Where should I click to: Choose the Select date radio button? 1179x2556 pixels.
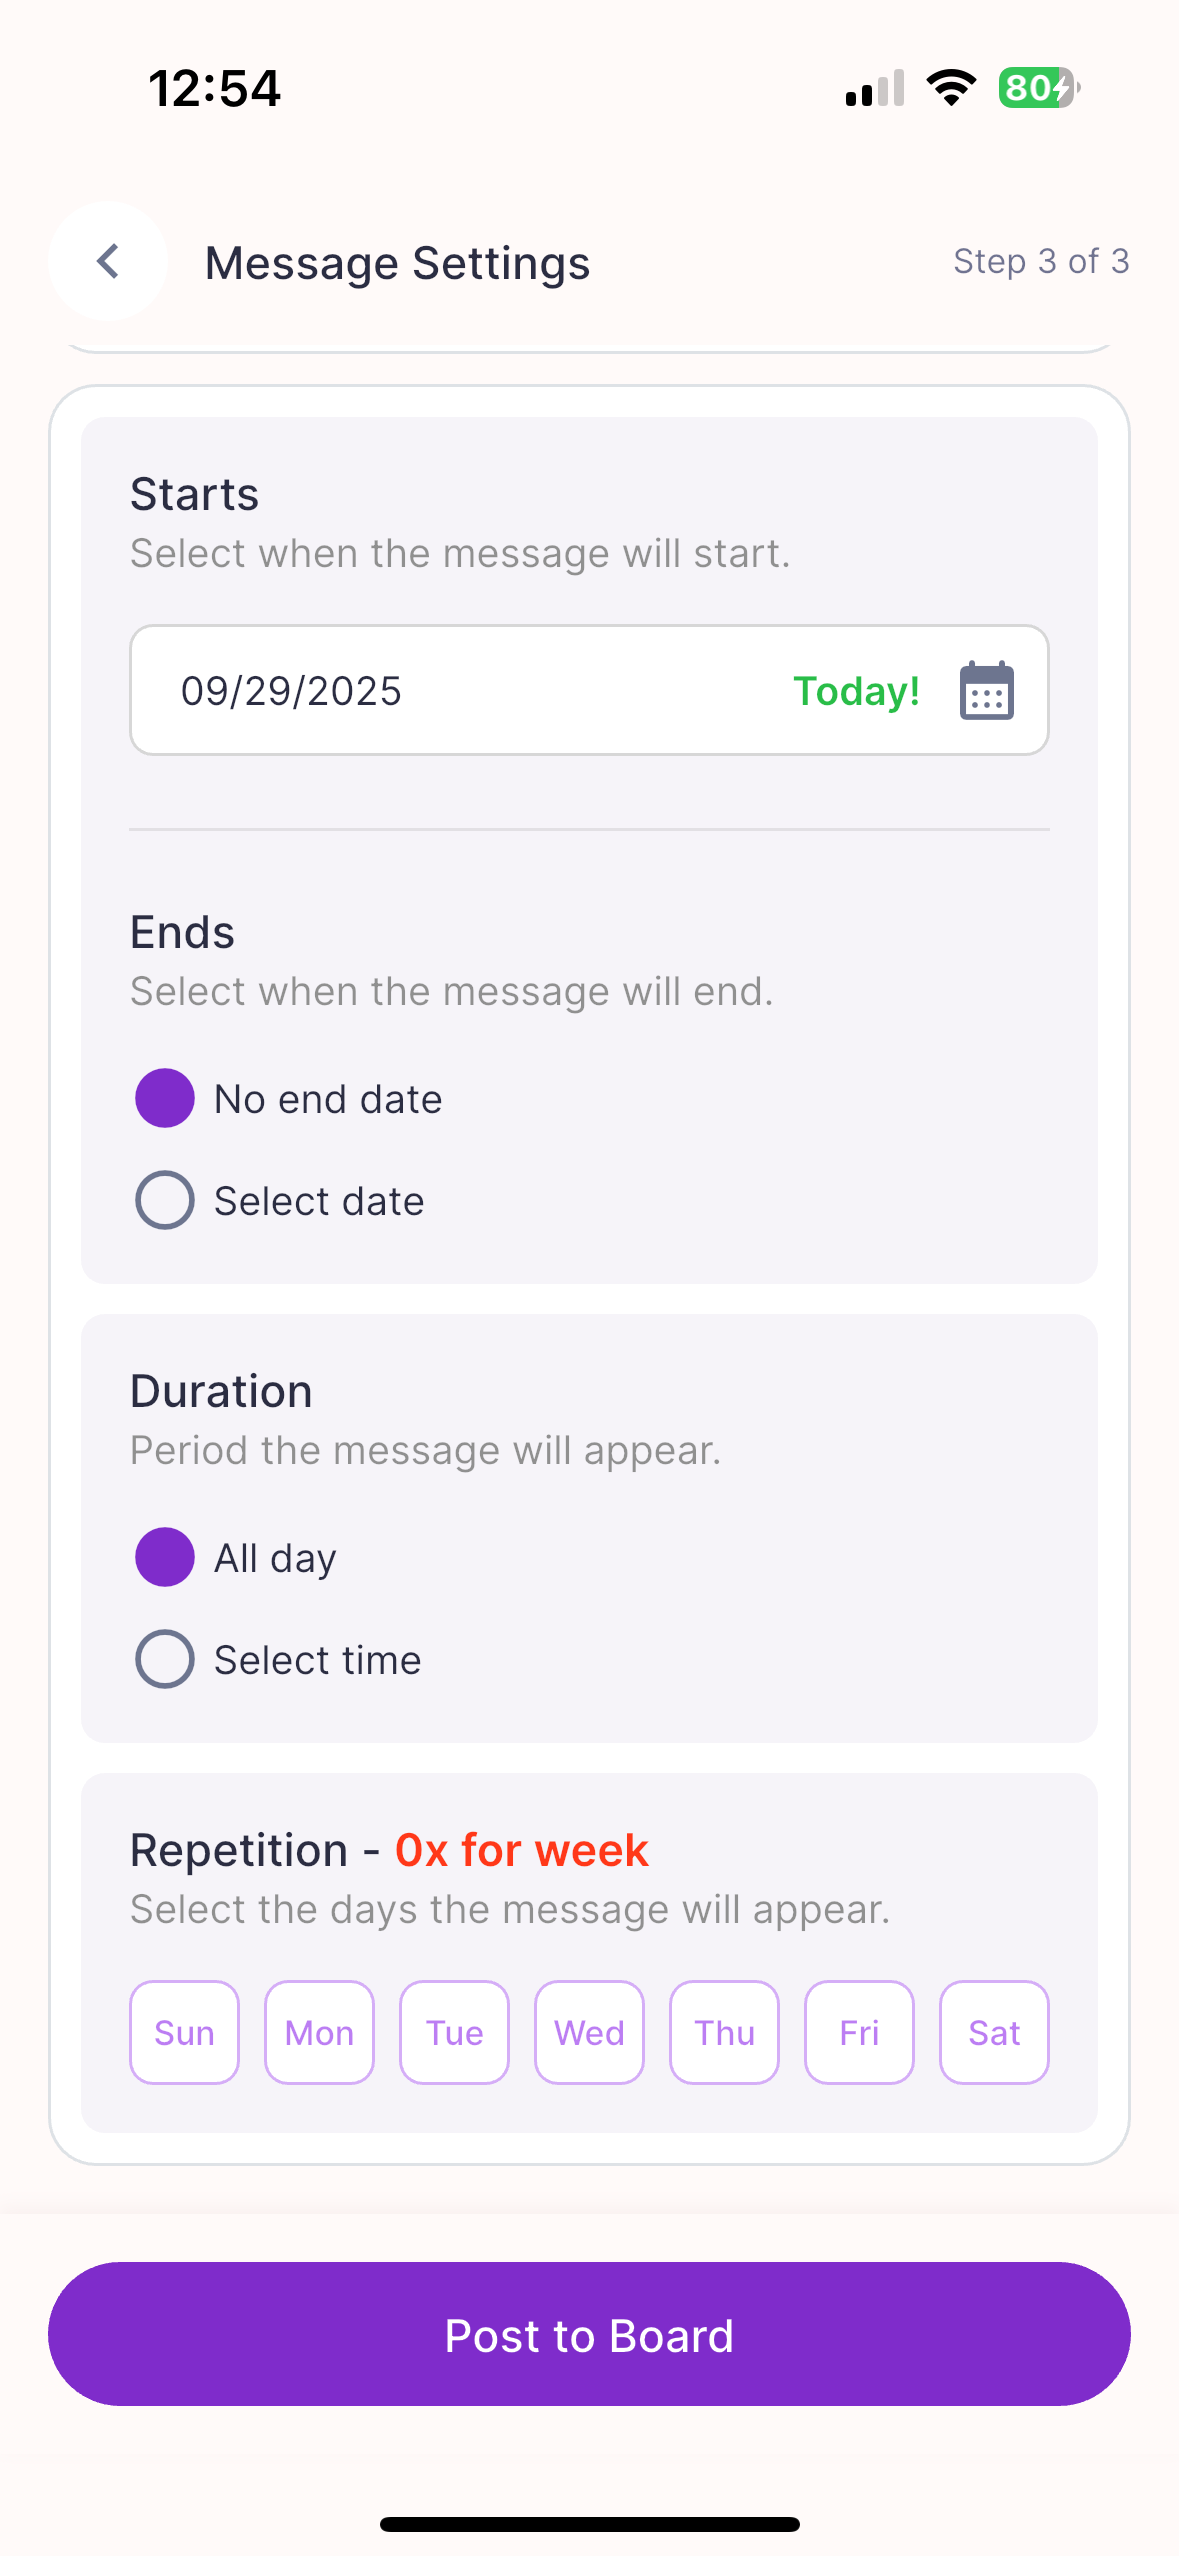click(165, 1200)
